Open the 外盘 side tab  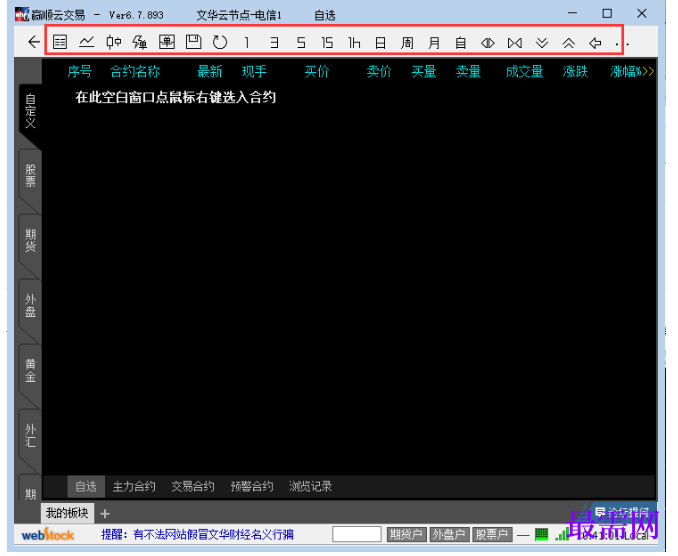30,306
